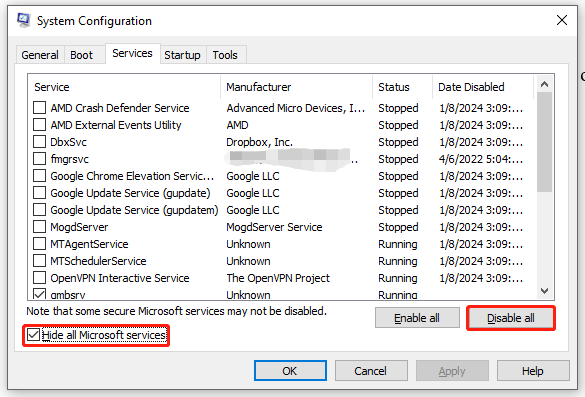
Task: Check the MogdServer service checkbox
Action: 40,227
